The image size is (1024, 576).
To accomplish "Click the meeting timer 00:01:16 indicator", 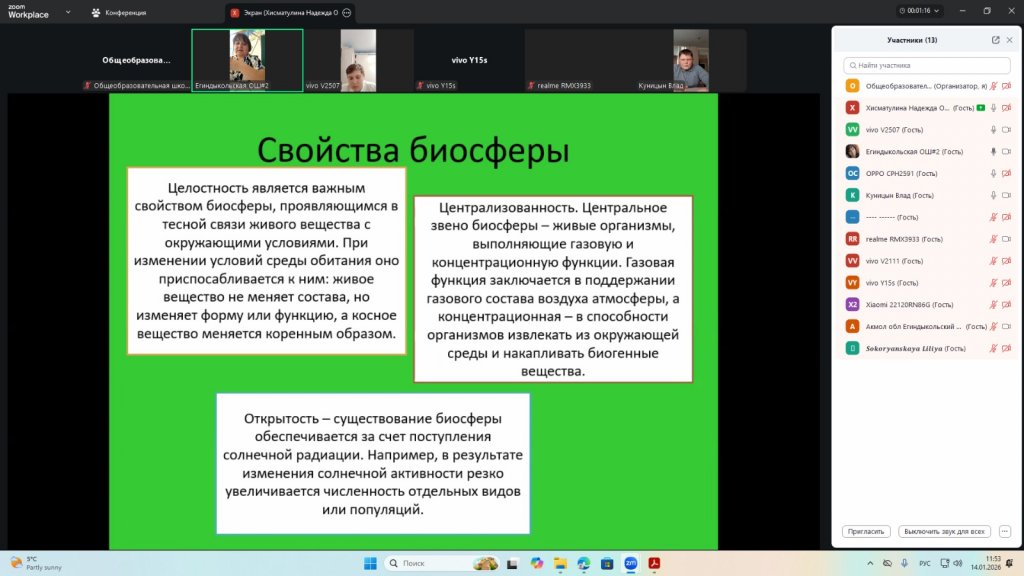I will tap(914, 11).
